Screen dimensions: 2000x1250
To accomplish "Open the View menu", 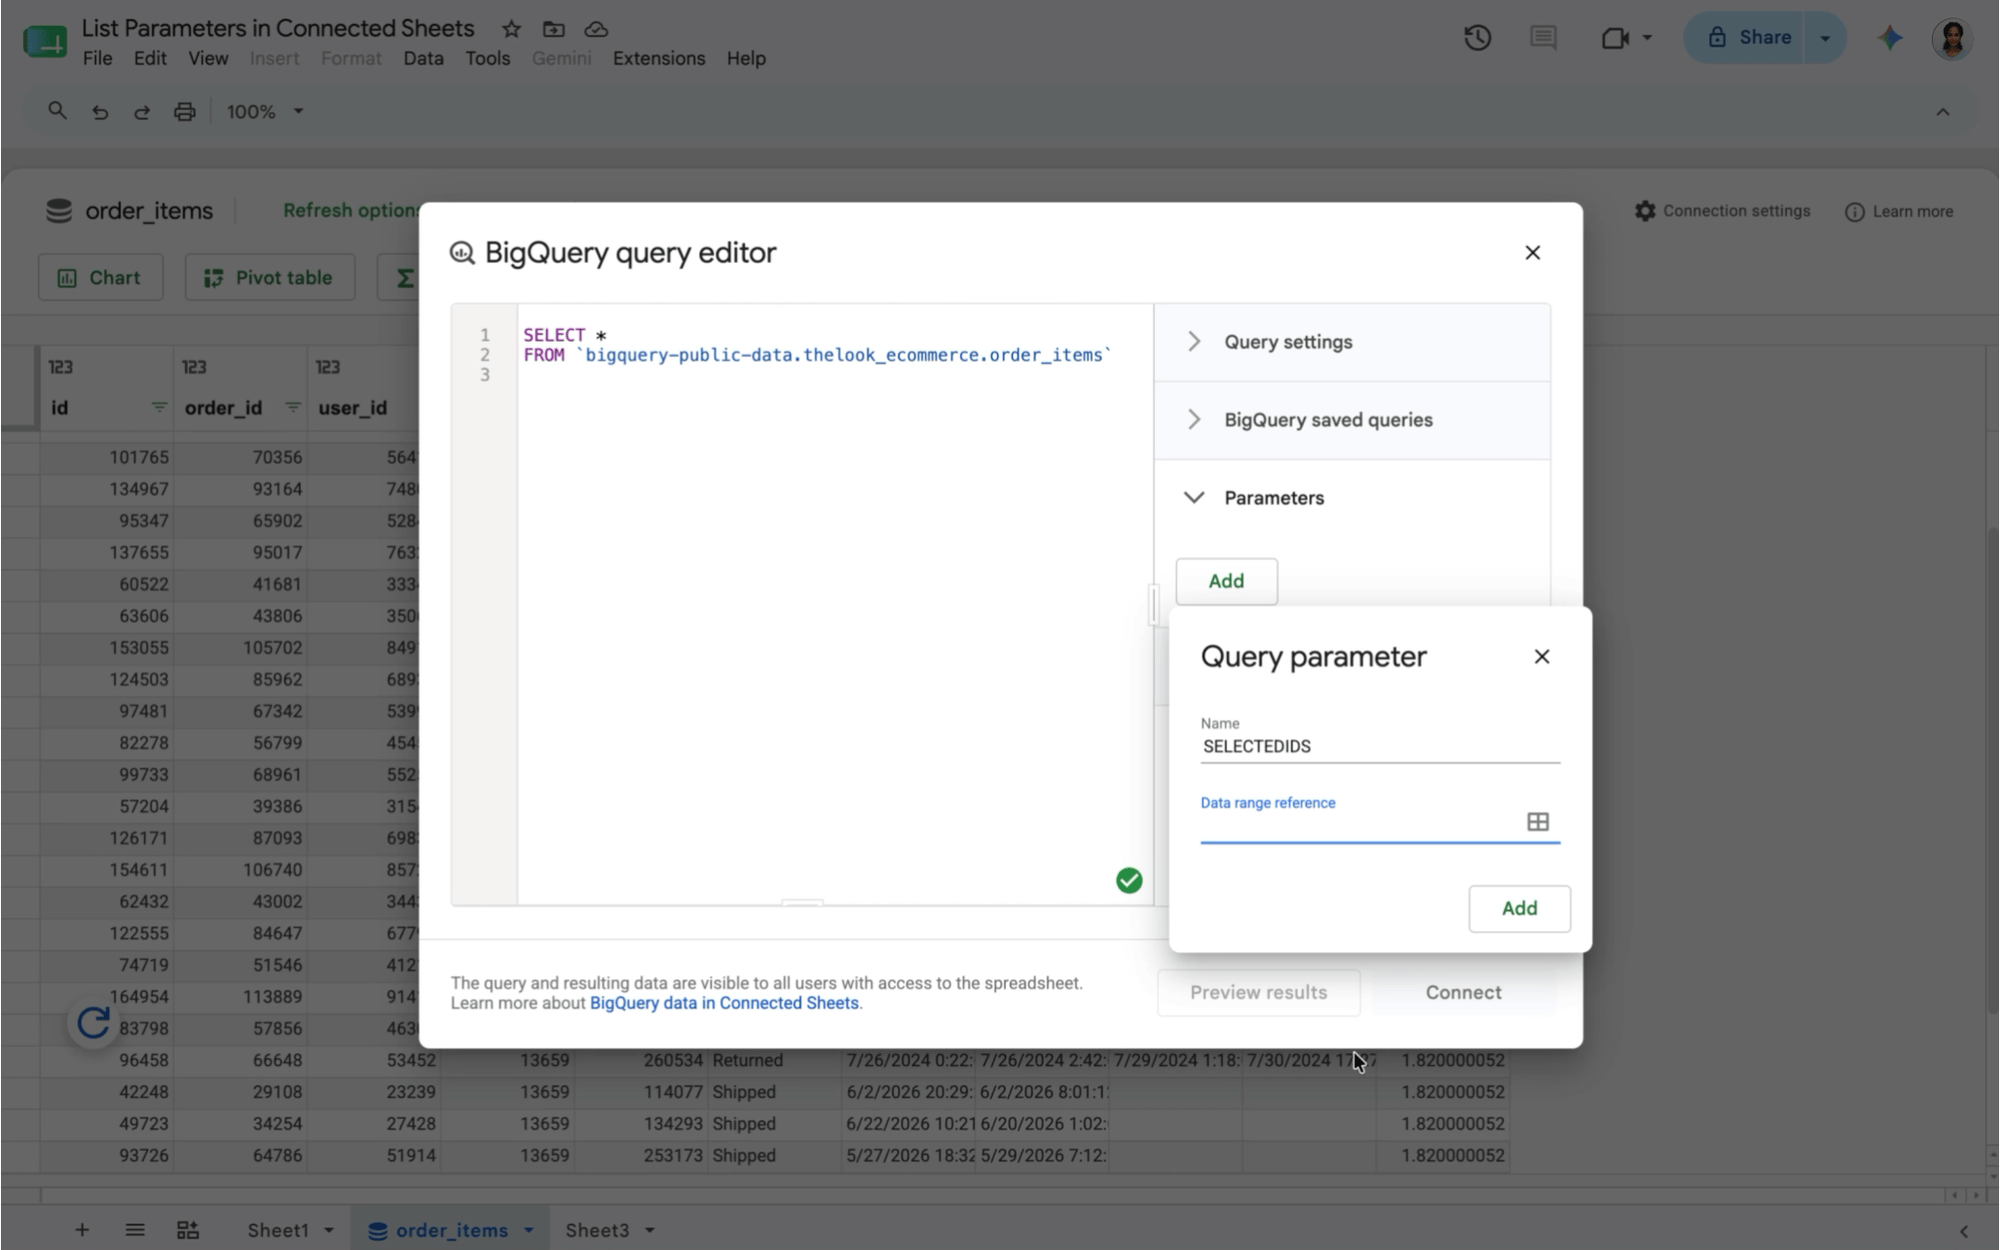I will pyautogui.click(x=208, y=59).
